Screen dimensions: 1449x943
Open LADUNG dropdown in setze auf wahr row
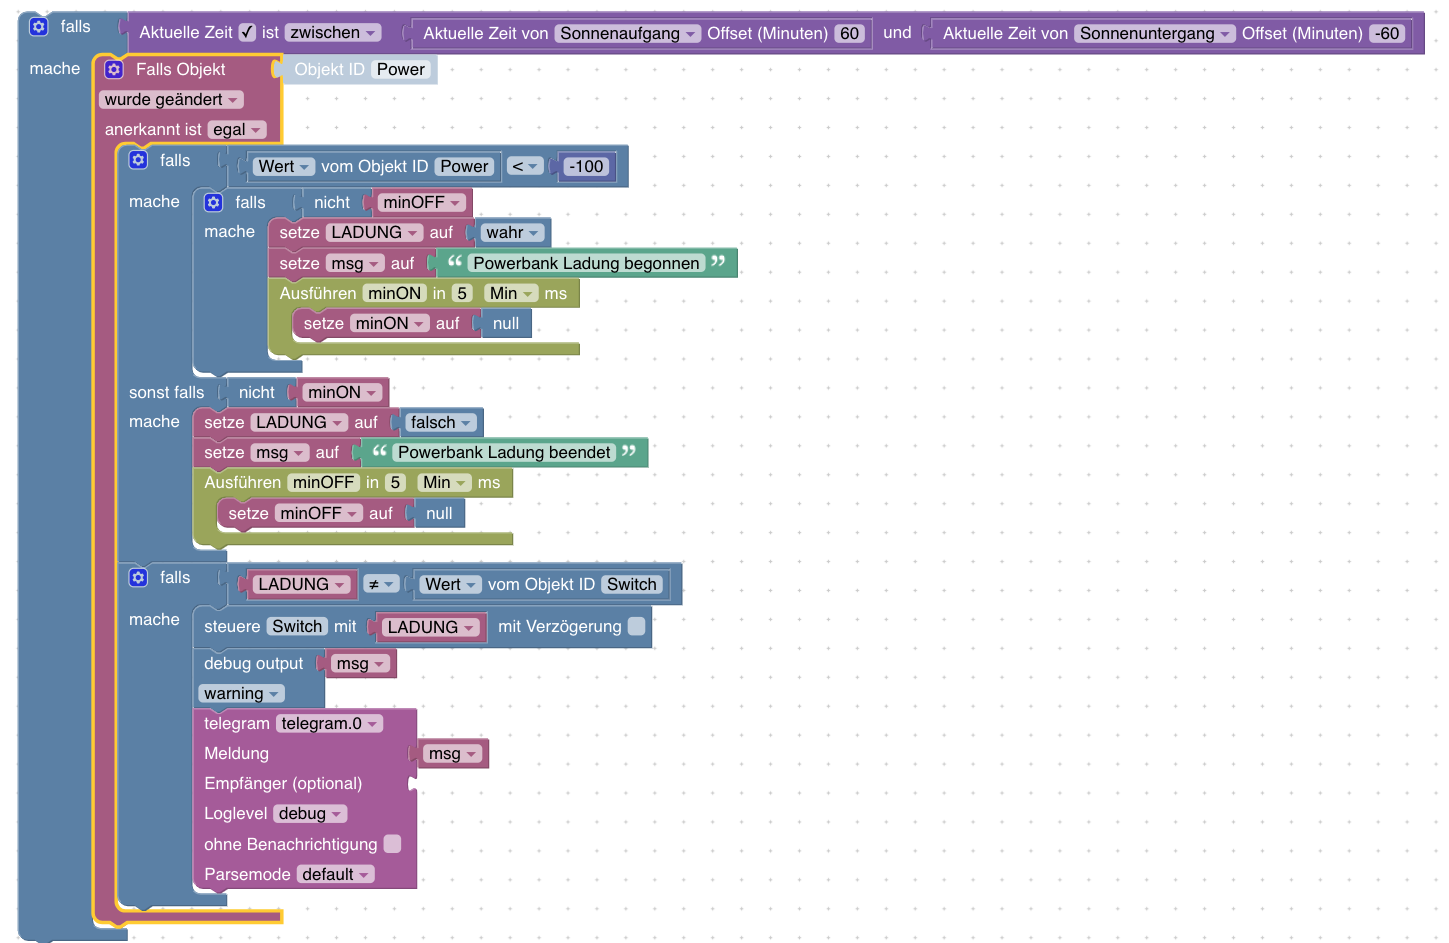tap(374, 232)
